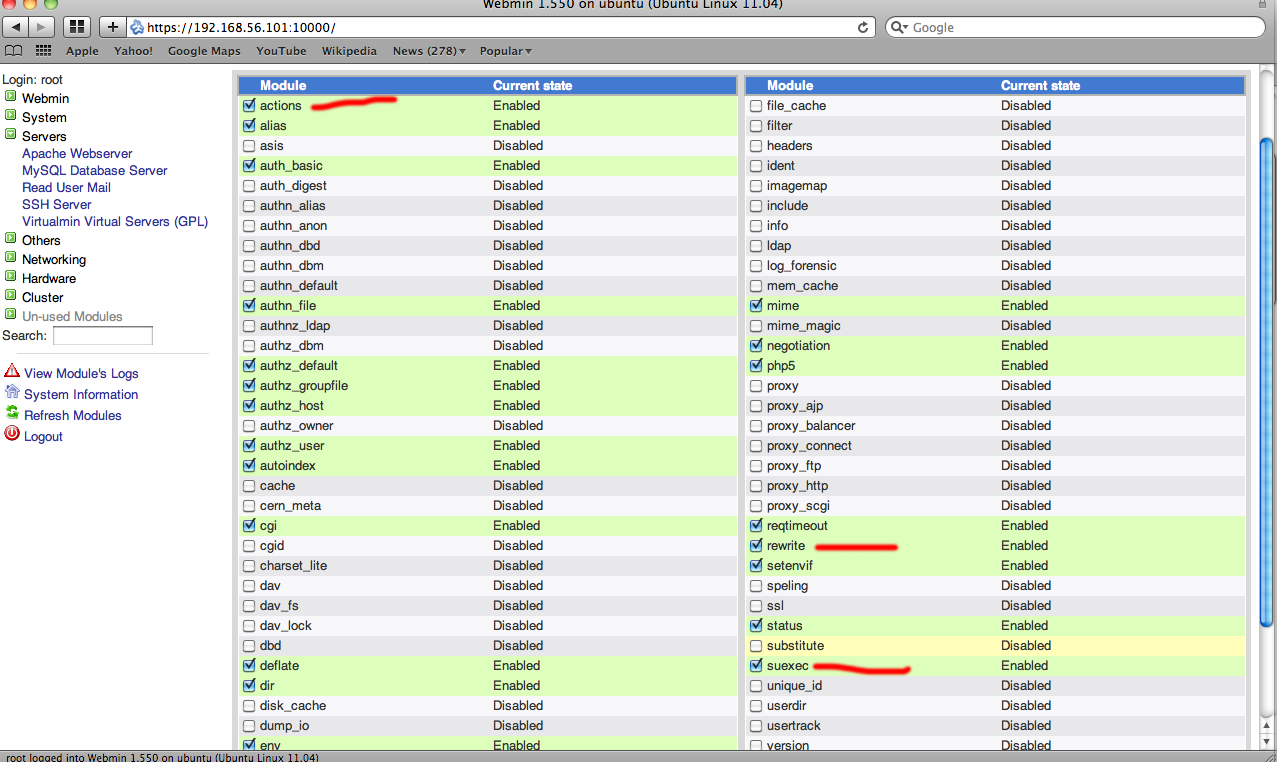Open the Google Maps bookmark
The width and height of the screenshot is (1277, 762).
tap(204, 51)
